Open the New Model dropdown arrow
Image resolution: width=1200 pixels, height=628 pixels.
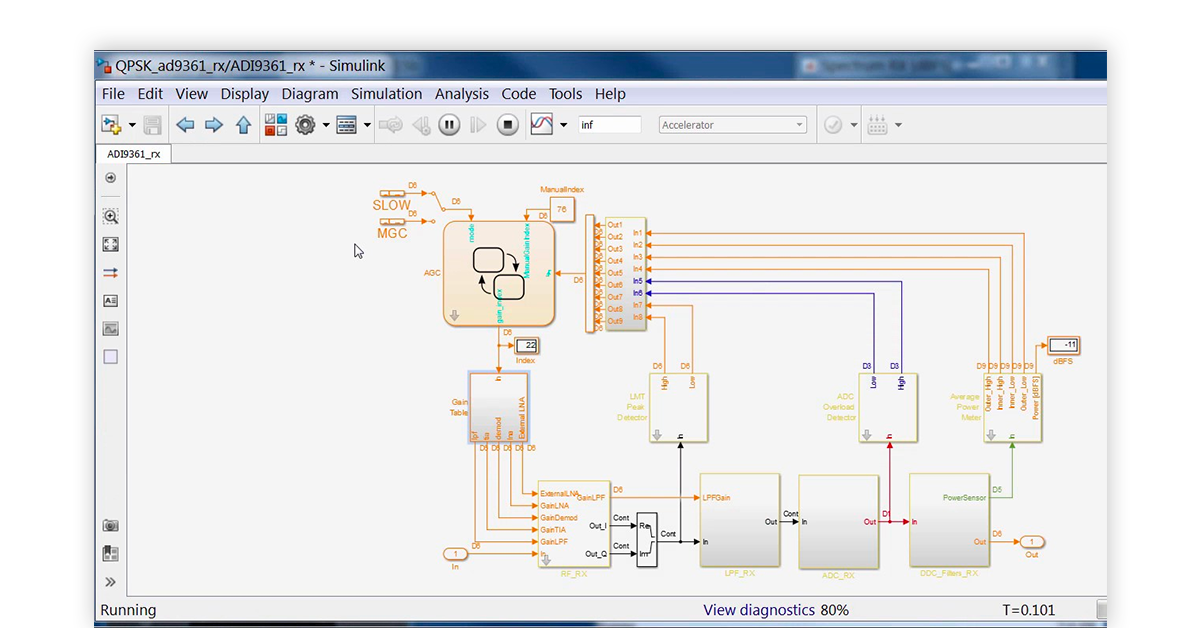132,126
